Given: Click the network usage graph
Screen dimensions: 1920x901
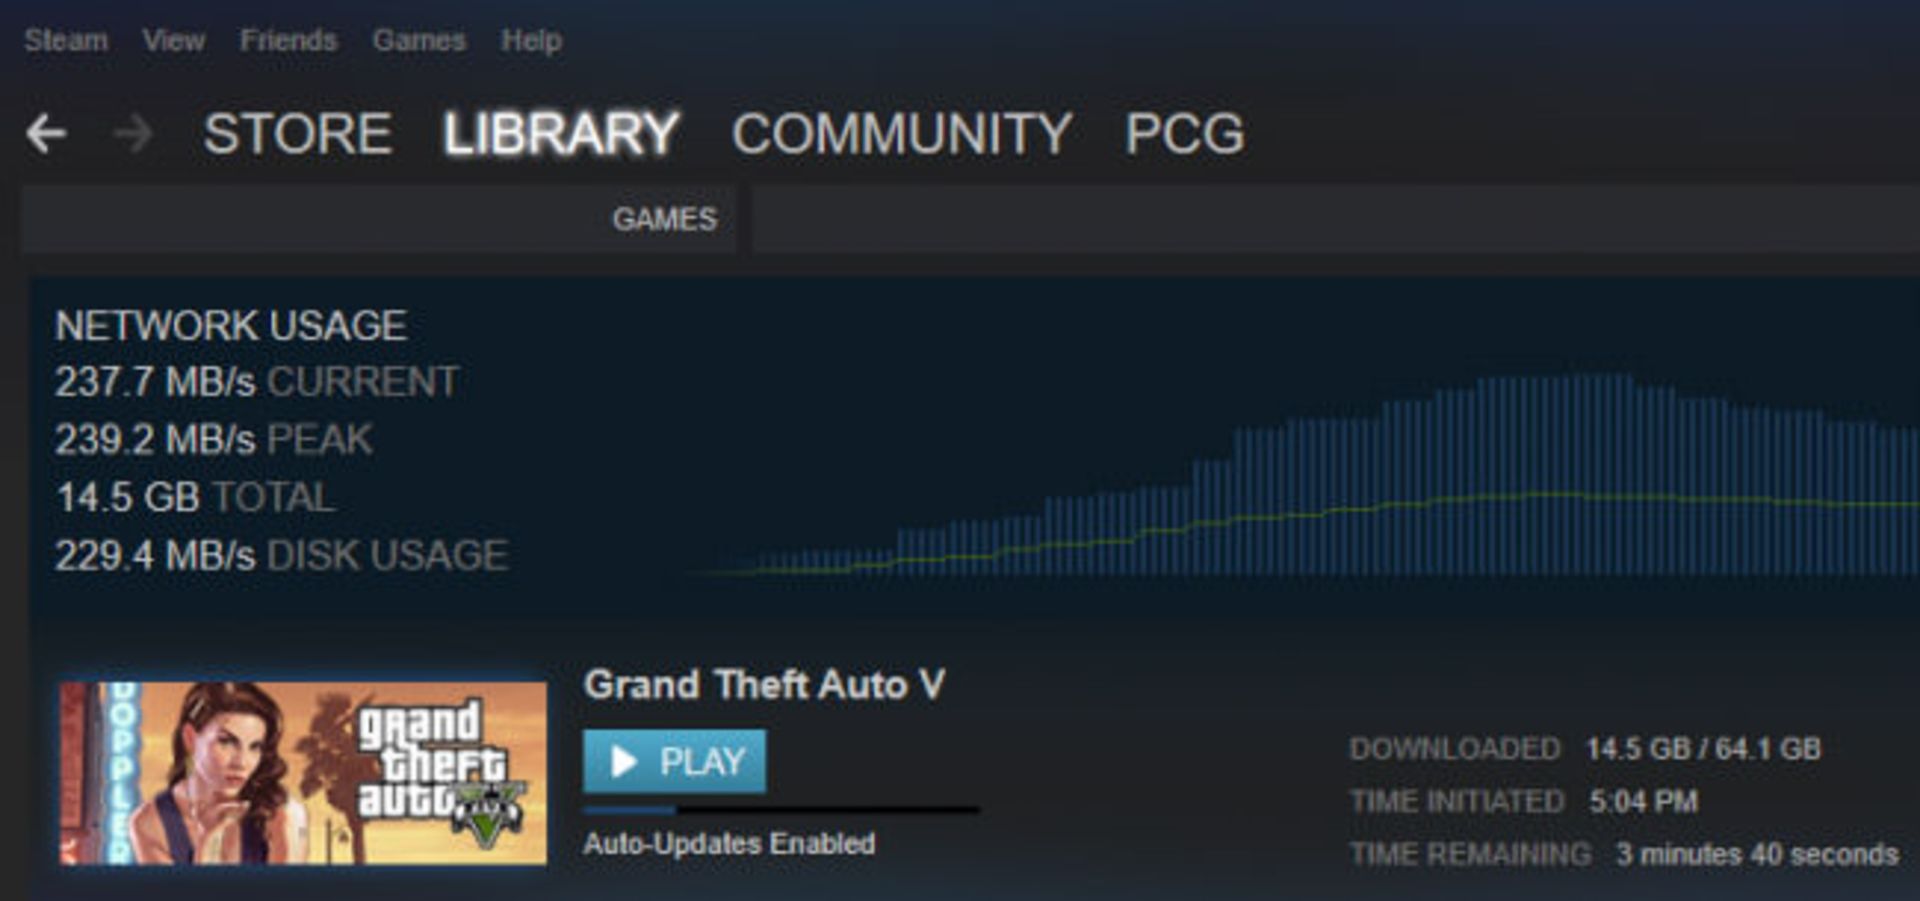Looking at the screenshot, I should click(1300, 475).
